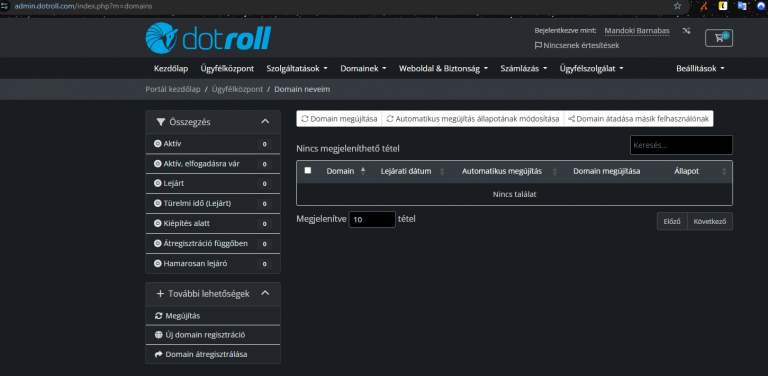Open the Weboldal & Biztonság dropdown
This screenshot has width=768, height=376.
coord(443,69)
